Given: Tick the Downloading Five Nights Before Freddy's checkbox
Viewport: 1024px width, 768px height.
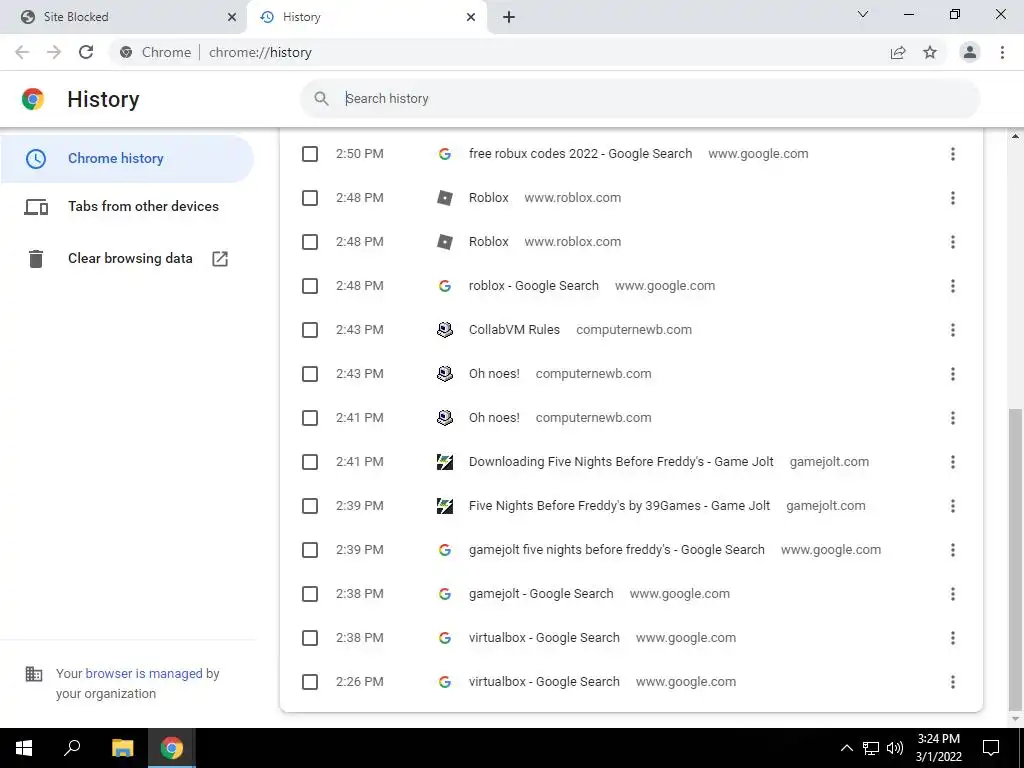Looking at the screenshot, I should pyautogui.click(x=310, y=462).
